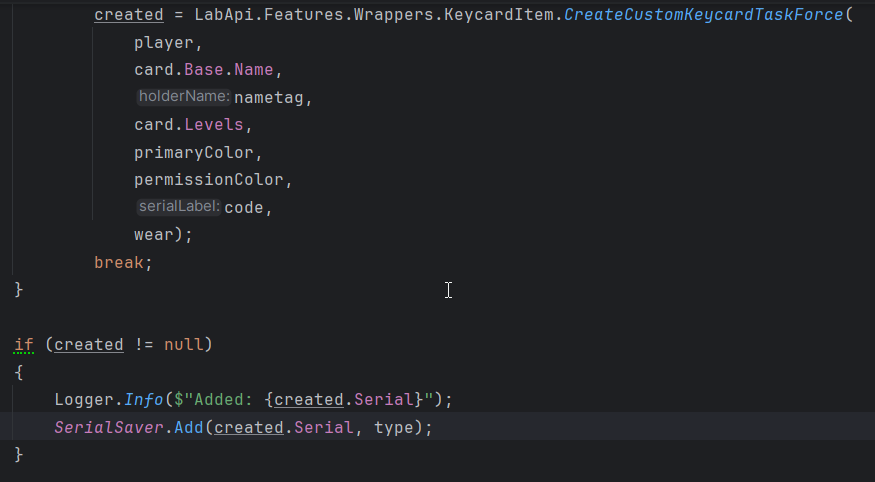Click the 'created' variable in the assignment line
This screenshot has height=482, width=875.
pyautogui.click(x=128, y=15)
